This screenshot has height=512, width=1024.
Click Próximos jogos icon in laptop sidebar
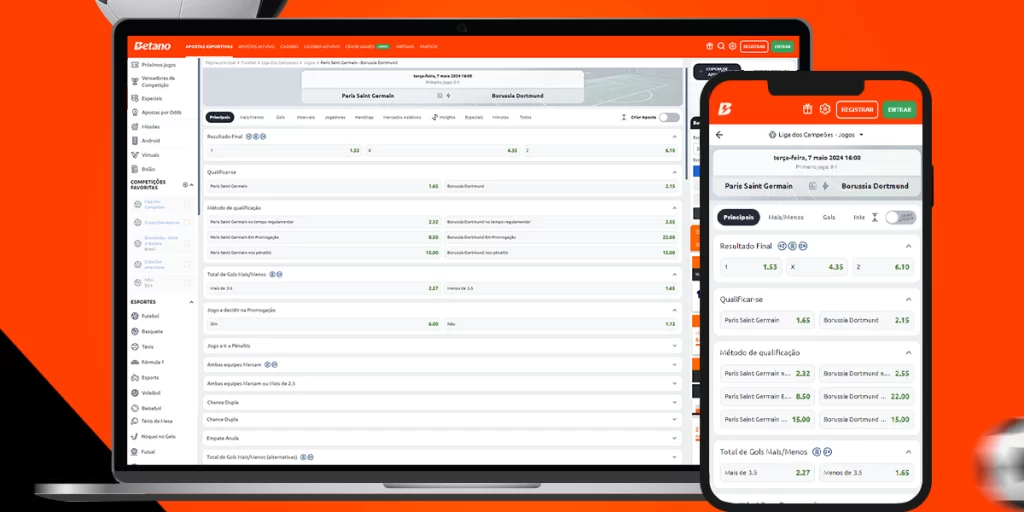tap(135, 65)
